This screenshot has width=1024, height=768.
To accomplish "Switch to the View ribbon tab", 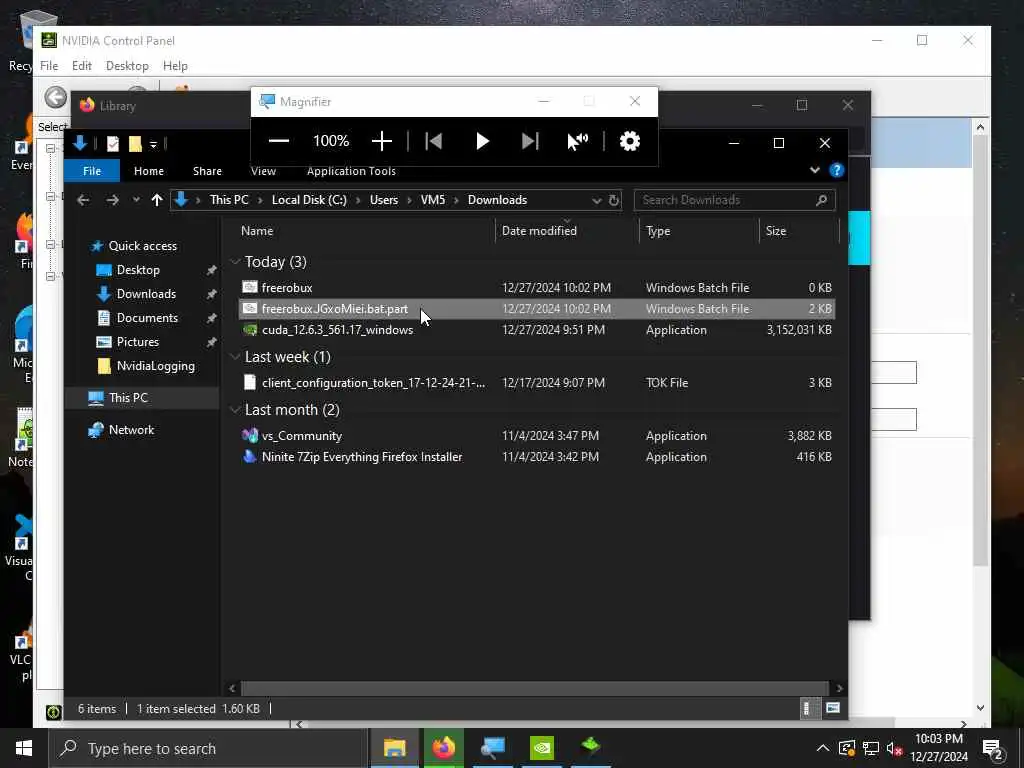I will coord(263,171).
